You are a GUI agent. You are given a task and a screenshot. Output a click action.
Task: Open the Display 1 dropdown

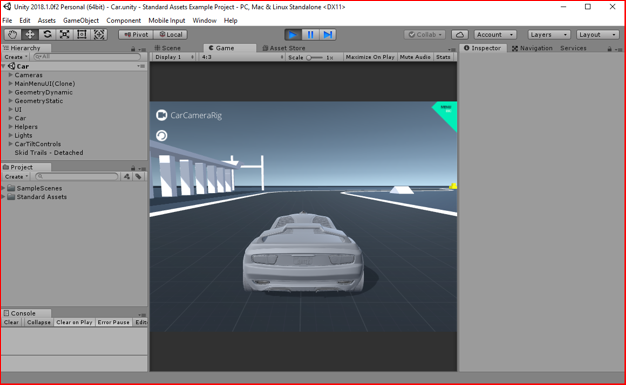(174, 57)
